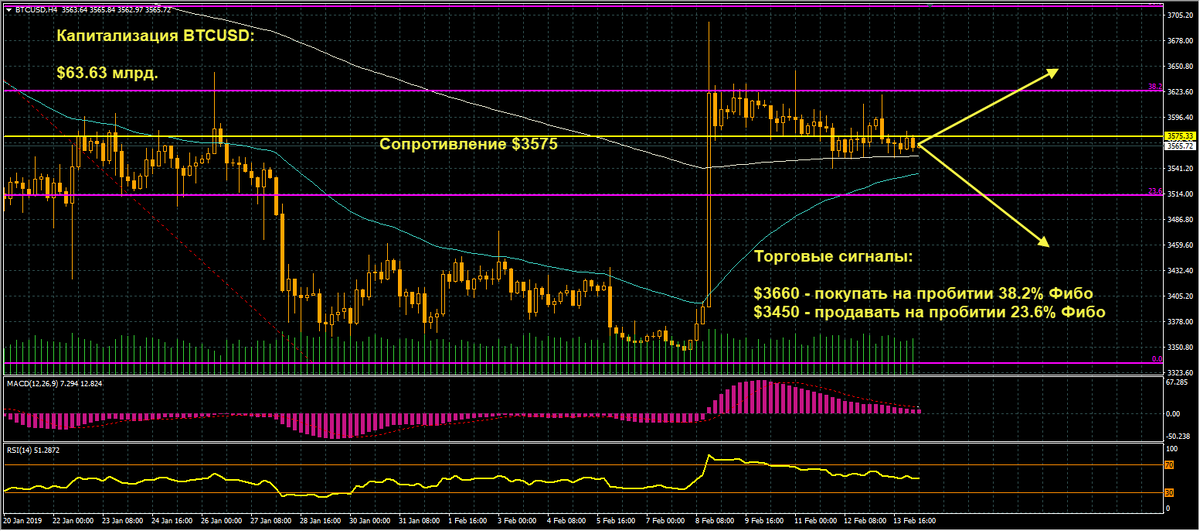
Task: Click the '20 Jan 2019' date label
Action: point(23,523)
